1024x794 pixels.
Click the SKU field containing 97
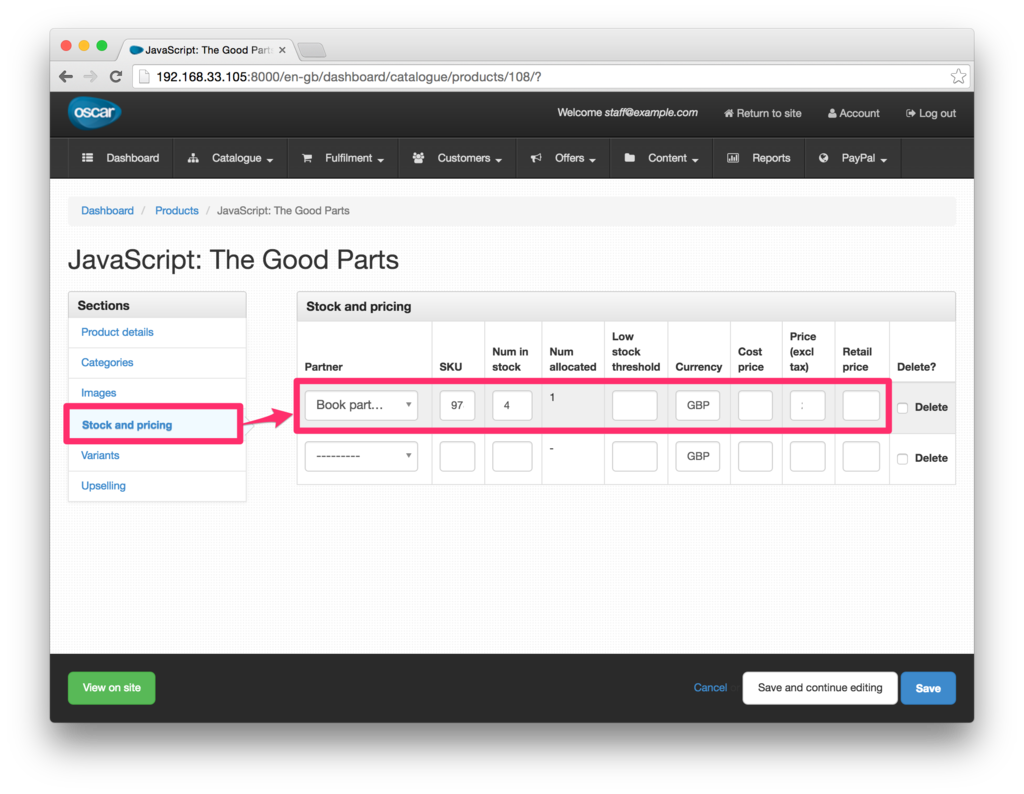[x=457, y=405]
